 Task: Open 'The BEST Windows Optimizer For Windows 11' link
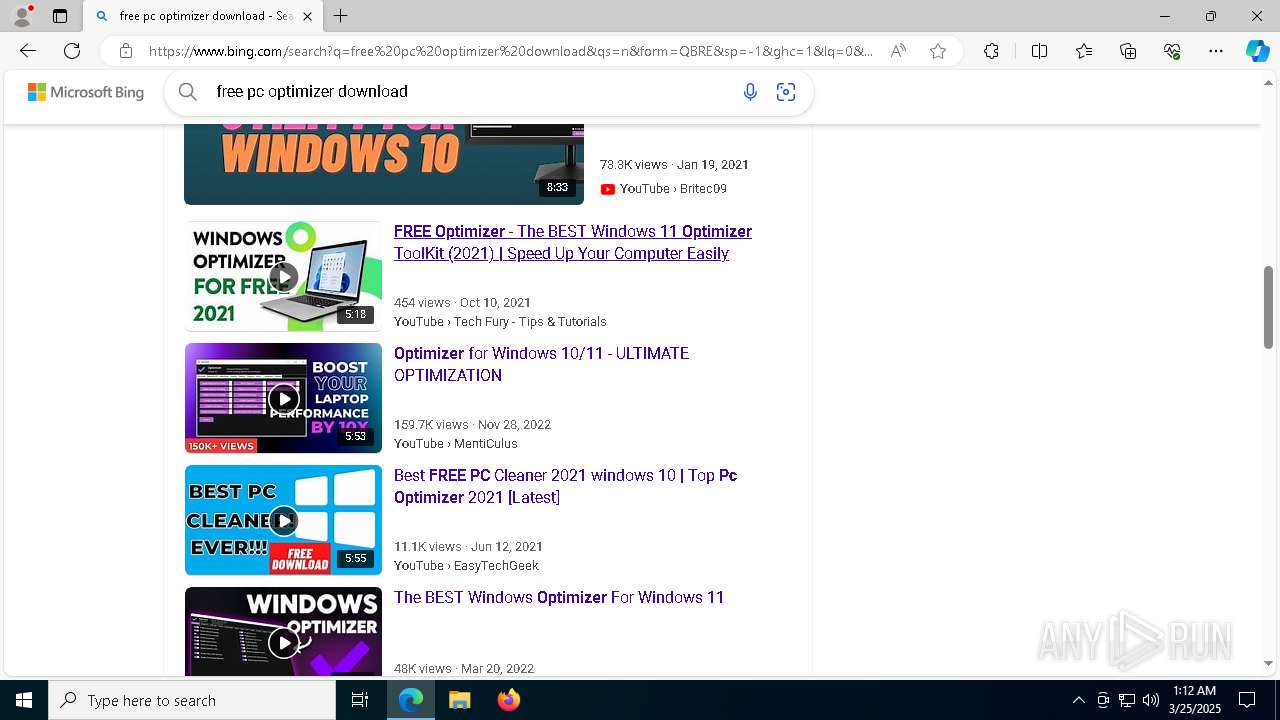click(559, 597)
